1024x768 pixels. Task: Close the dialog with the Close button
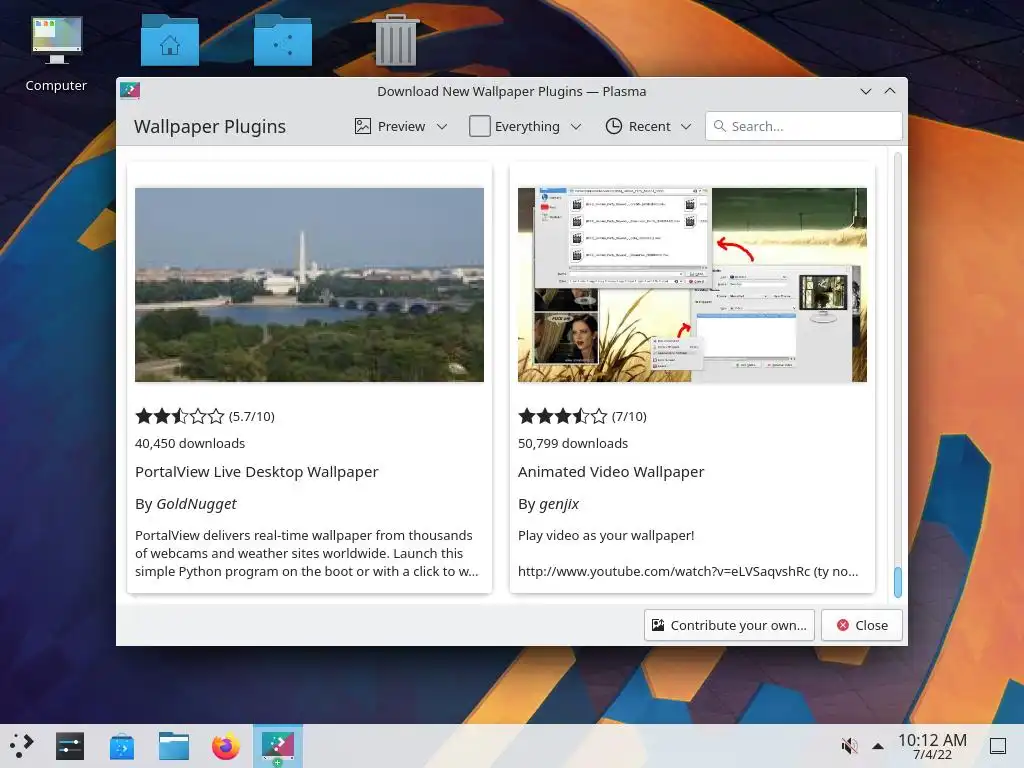tap(862, 625)
